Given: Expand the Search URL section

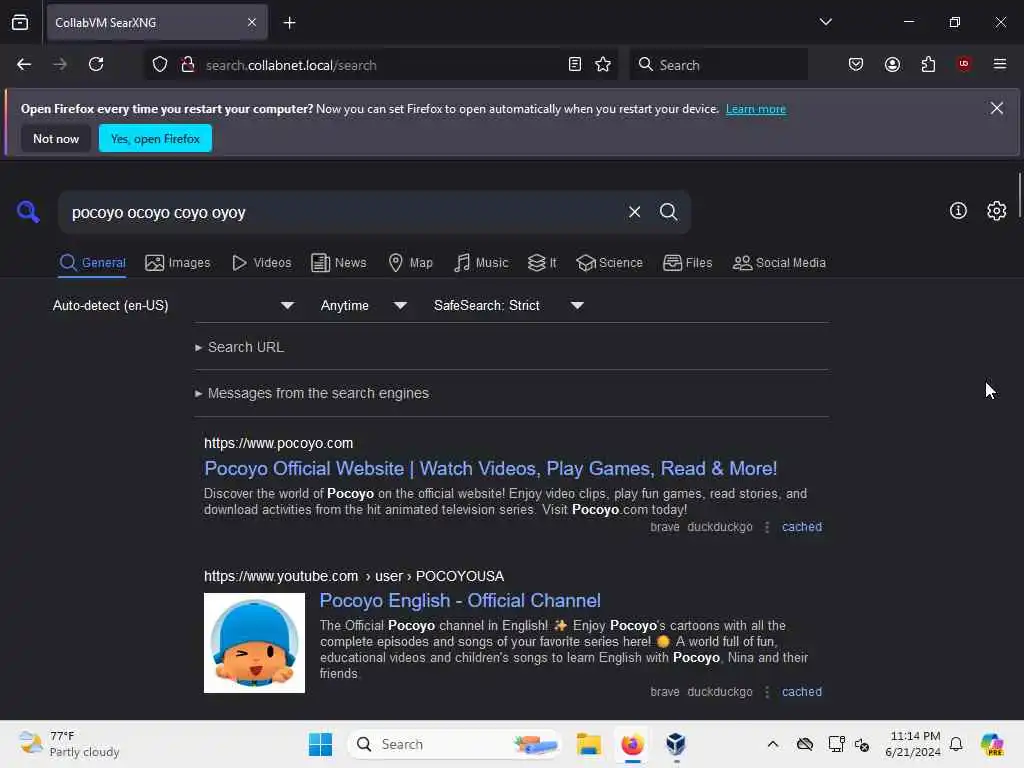Looking at the screenshot, I should coord(240,347).
